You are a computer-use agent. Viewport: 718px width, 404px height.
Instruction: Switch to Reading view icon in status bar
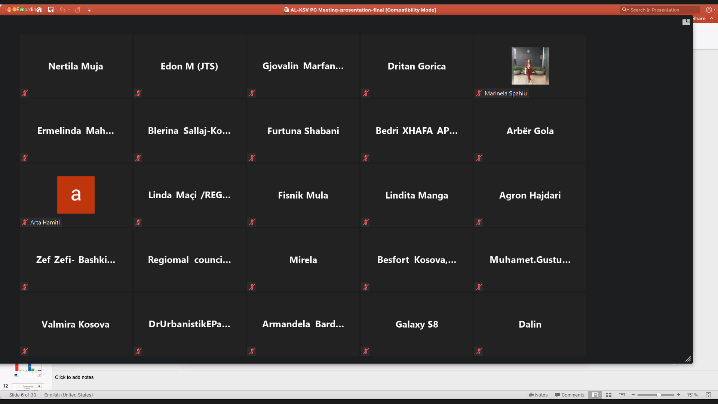pyautogui.click(x=622, y=395)
